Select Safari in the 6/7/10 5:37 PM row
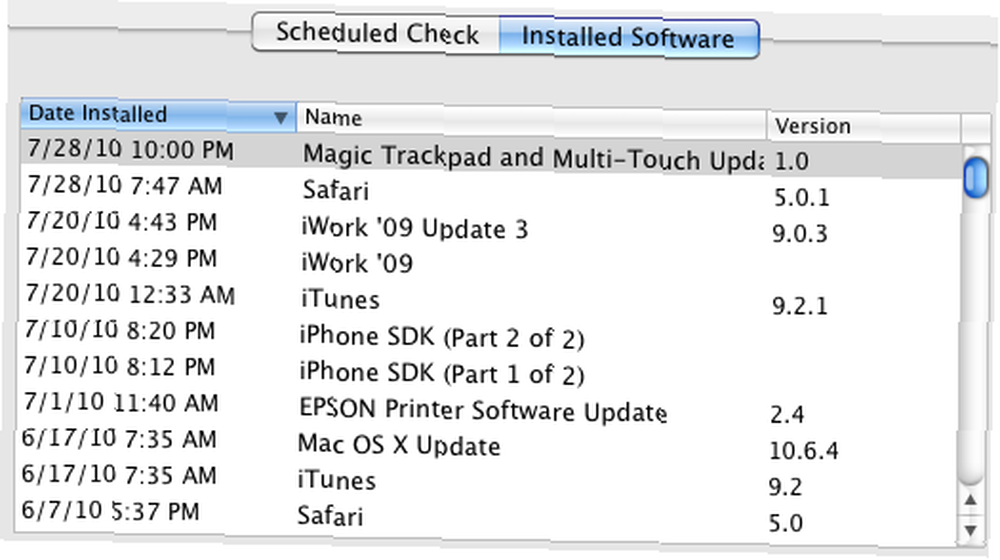Image resolution: width=1000 pixels, height=560 pixels. coord(330,516)
